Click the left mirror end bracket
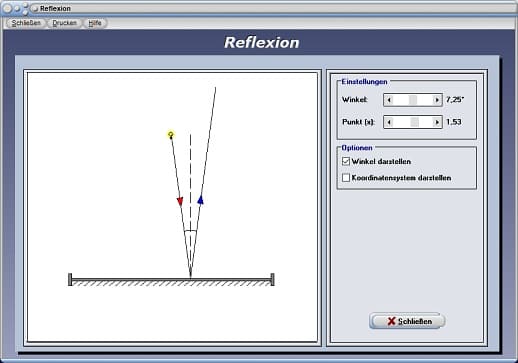 point(70,279)
